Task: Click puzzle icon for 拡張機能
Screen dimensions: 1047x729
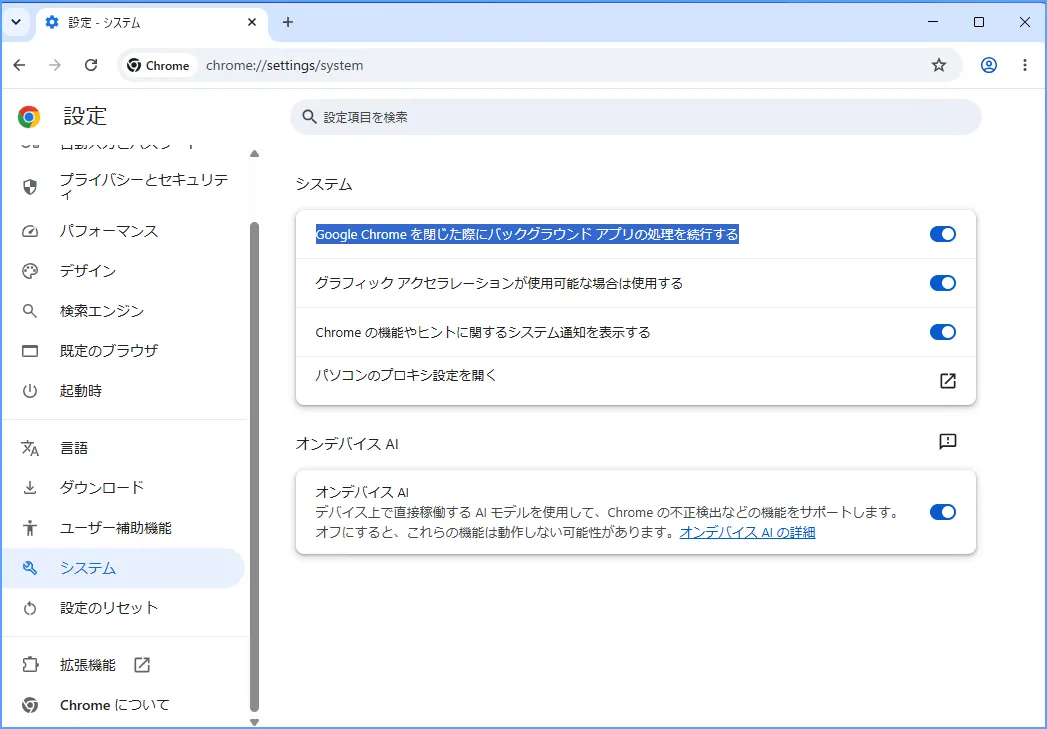Action: 30,665
